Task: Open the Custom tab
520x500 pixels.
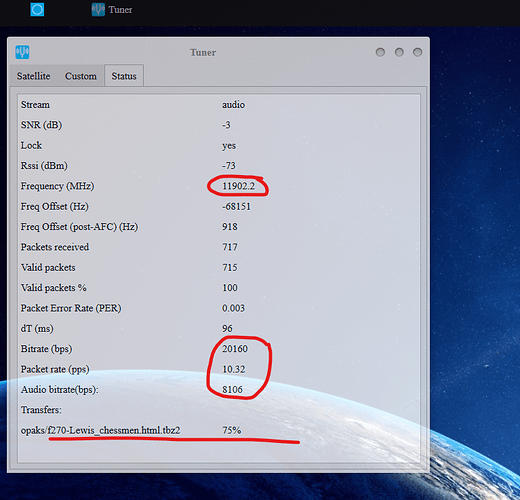Action: coord(81,76)
